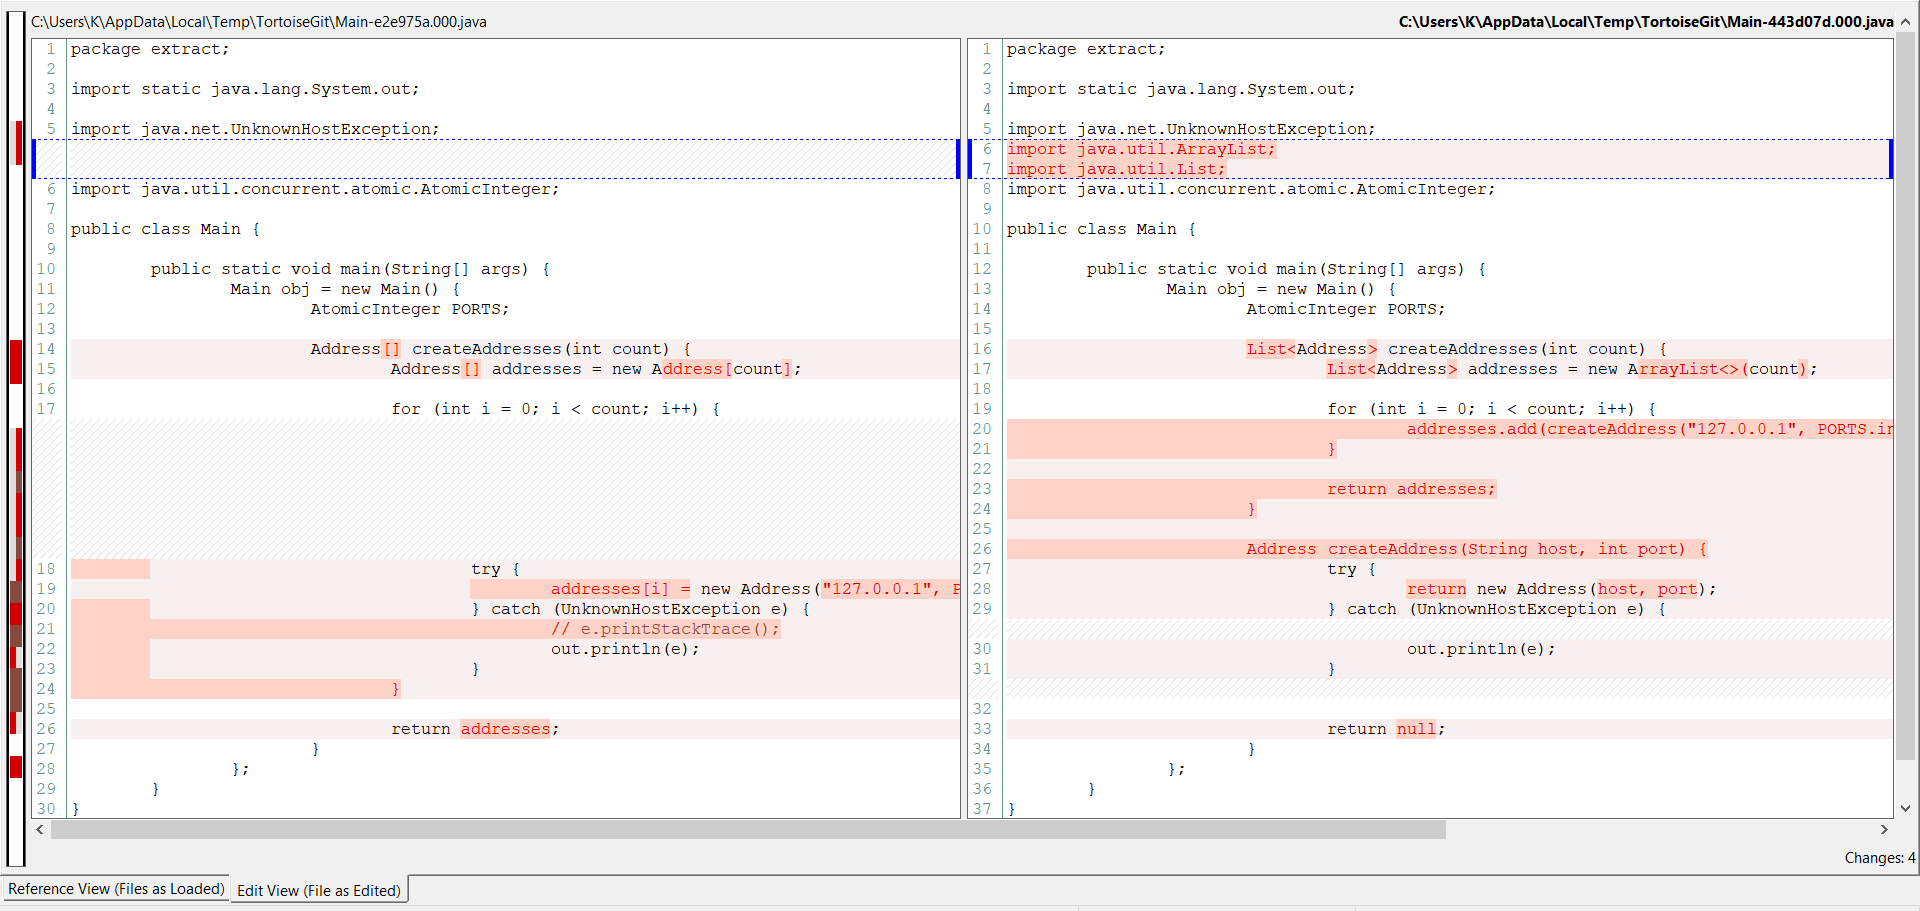This screenshot has height=911, width=1920.
Task: Select the return addresses changed line
Action: [1411, 488]
